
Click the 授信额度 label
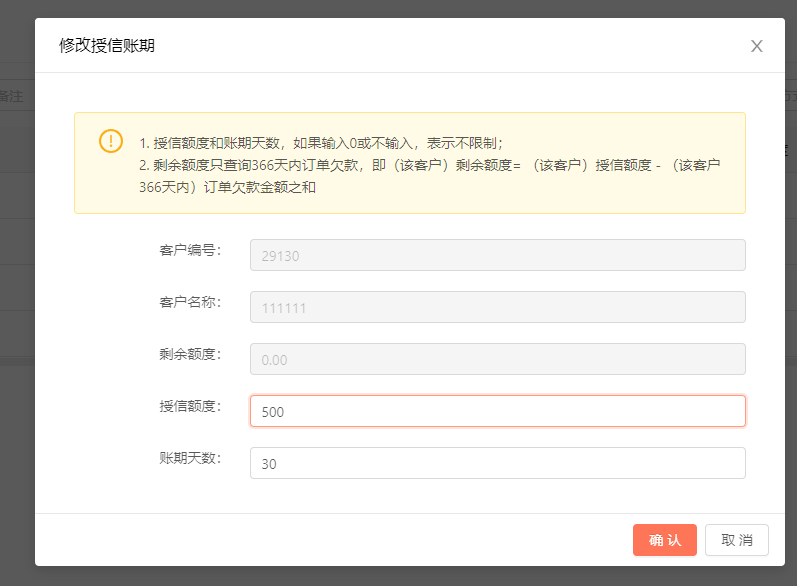point(190,406)
